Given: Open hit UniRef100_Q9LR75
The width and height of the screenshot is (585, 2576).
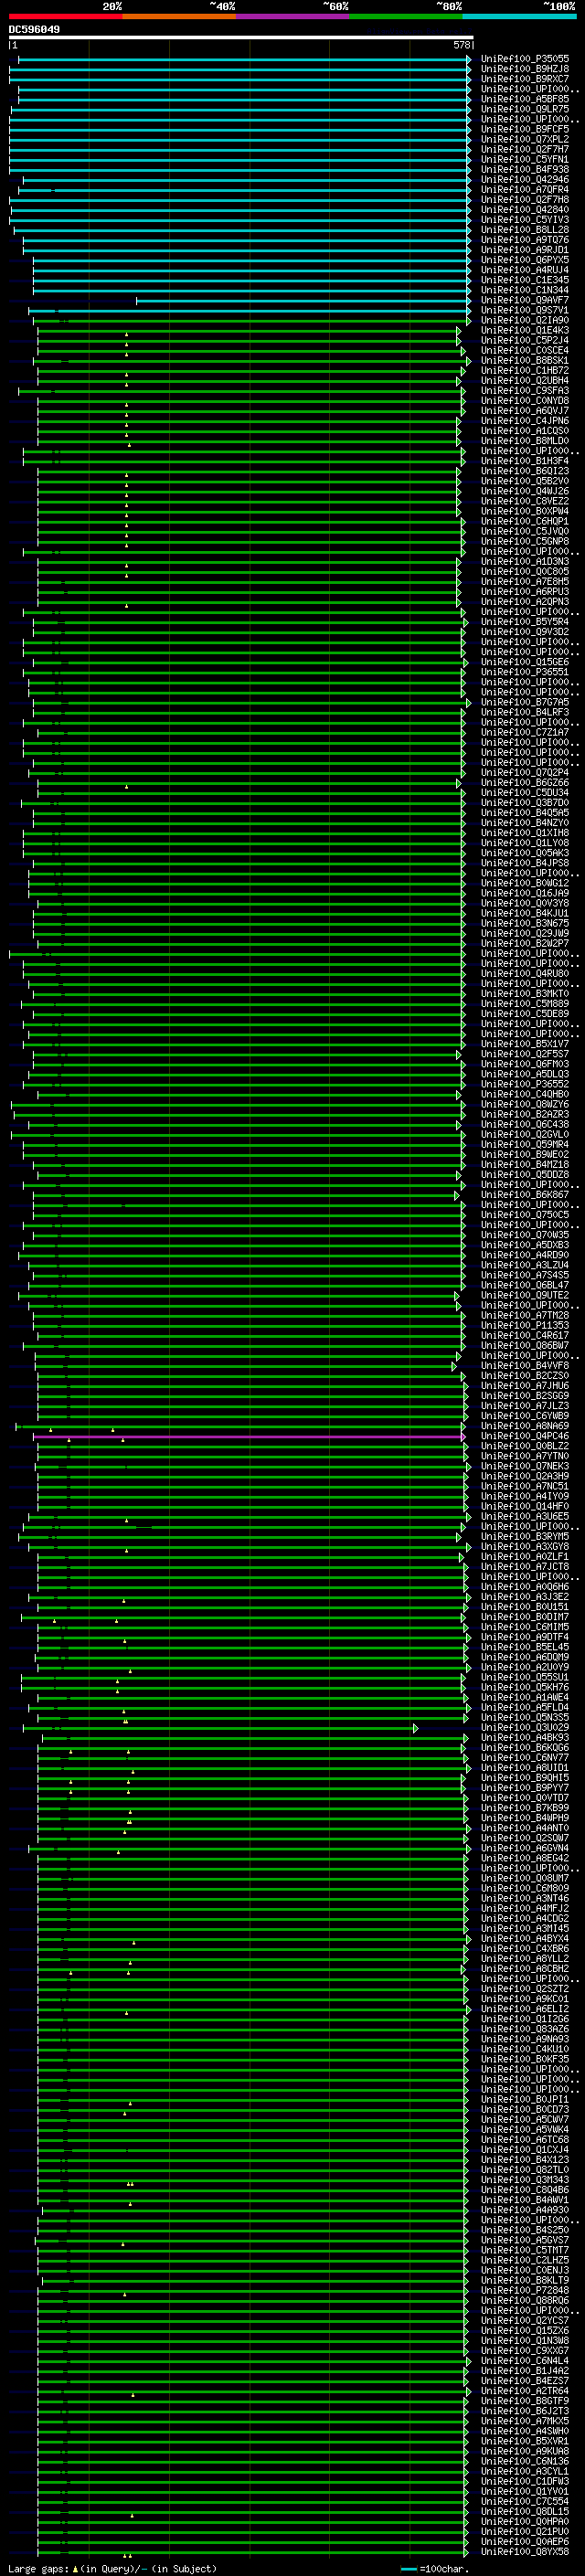Looking at the screenshot, I should point(525,109).
